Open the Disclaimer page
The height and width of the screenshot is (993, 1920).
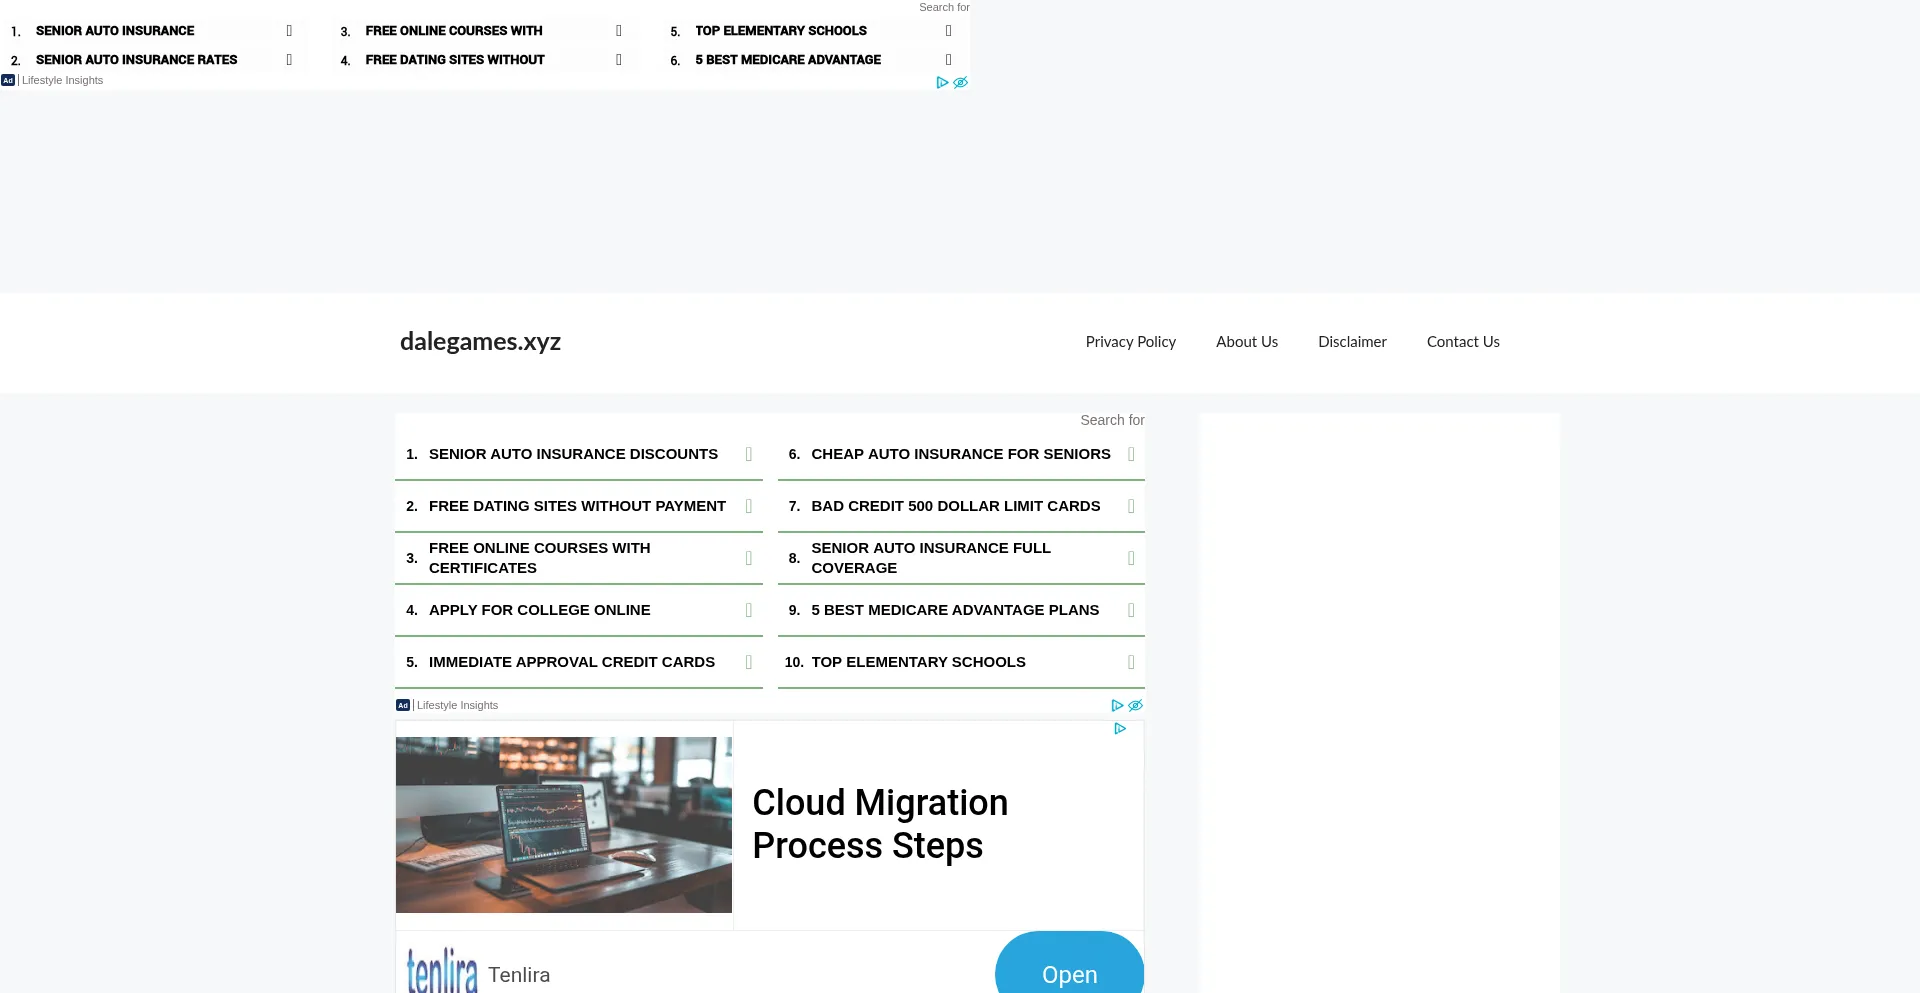point(1352,342)
